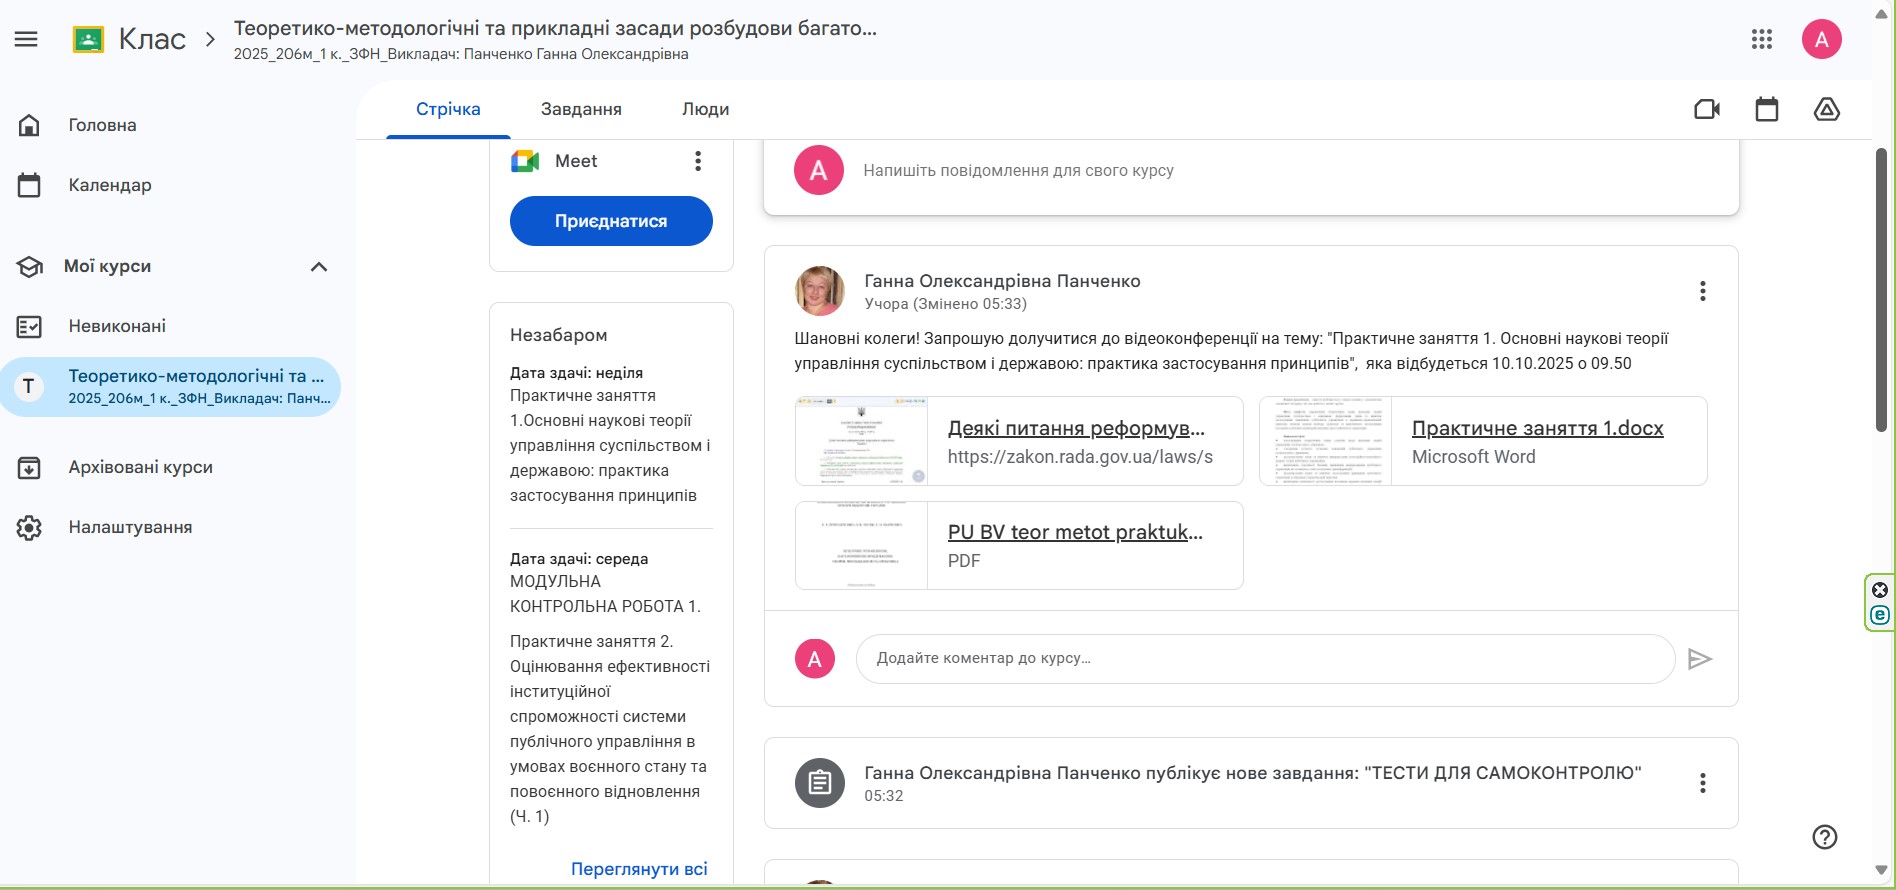Open Архівовані курси in the sidebar
Screen dimensions: 1896x890
[140, 467]
